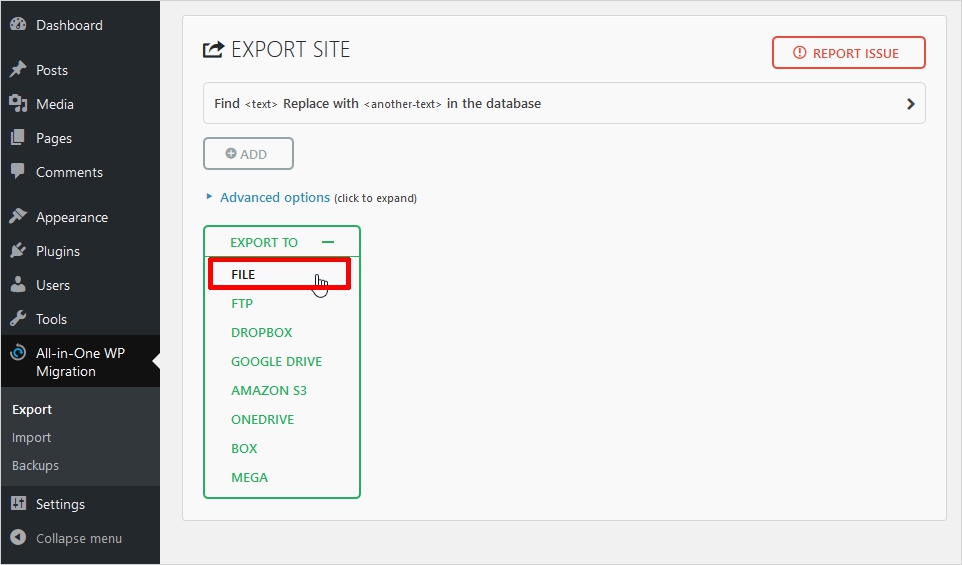Image resolution: width=962 pixels, height=565 pixels.
Task: Collapse the sidebar menu
Action: (x=78, y=538)
